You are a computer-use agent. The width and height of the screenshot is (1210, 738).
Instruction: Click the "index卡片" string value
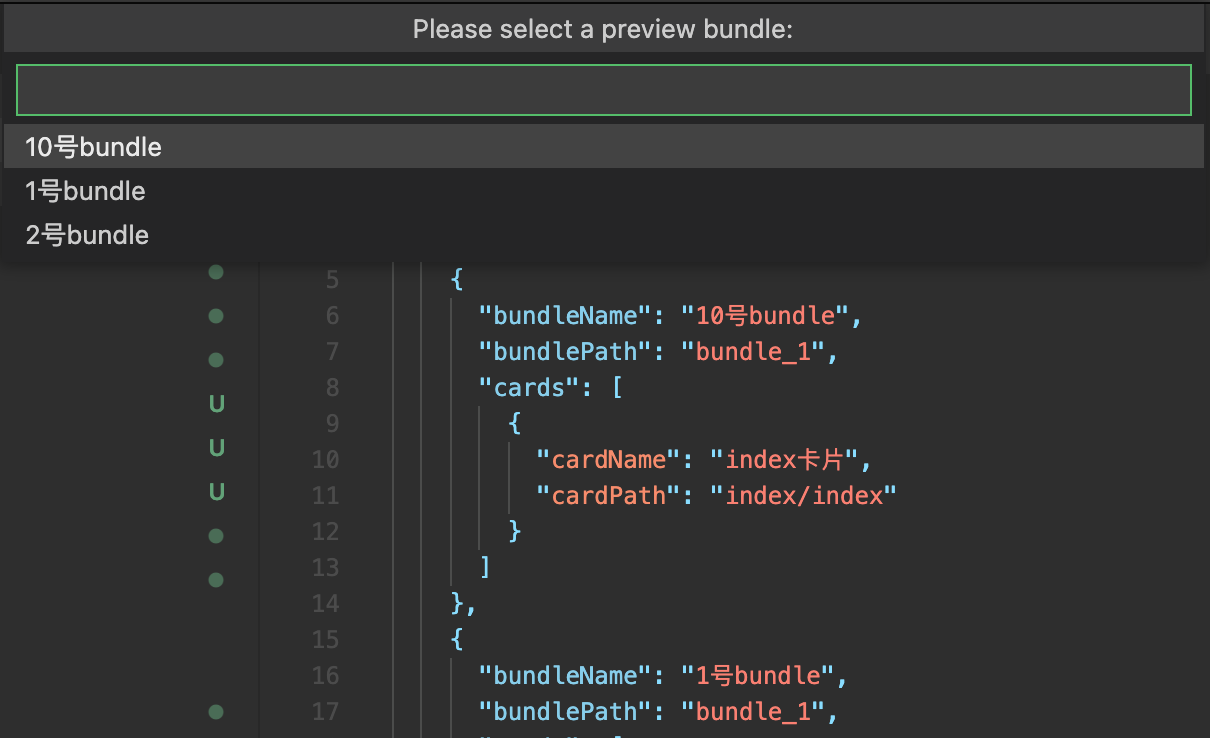[786, 460]
